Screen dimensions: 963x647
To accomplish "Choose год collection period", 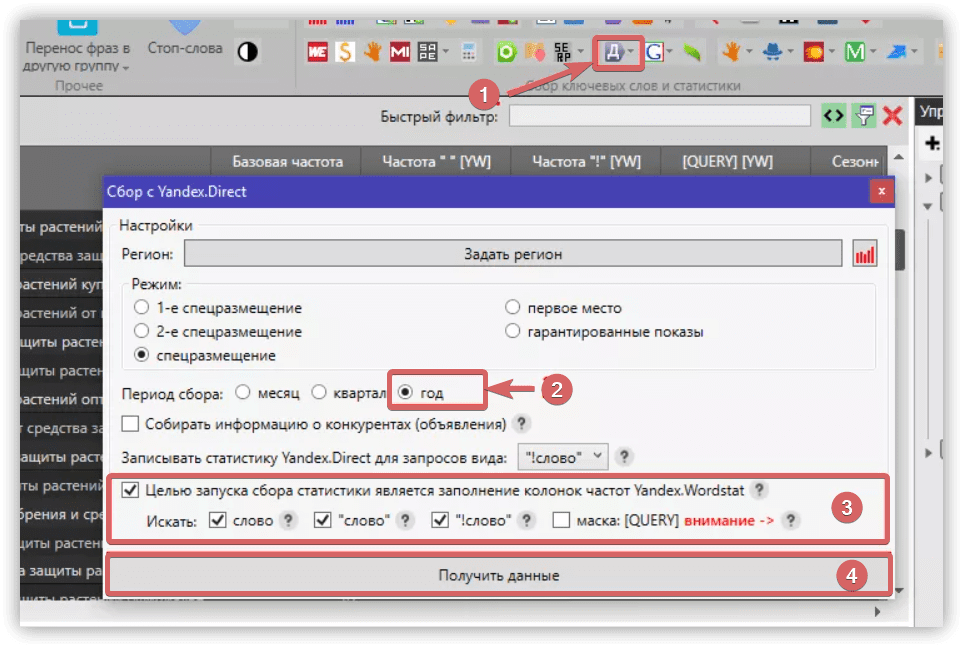I will tap(405, 392).
